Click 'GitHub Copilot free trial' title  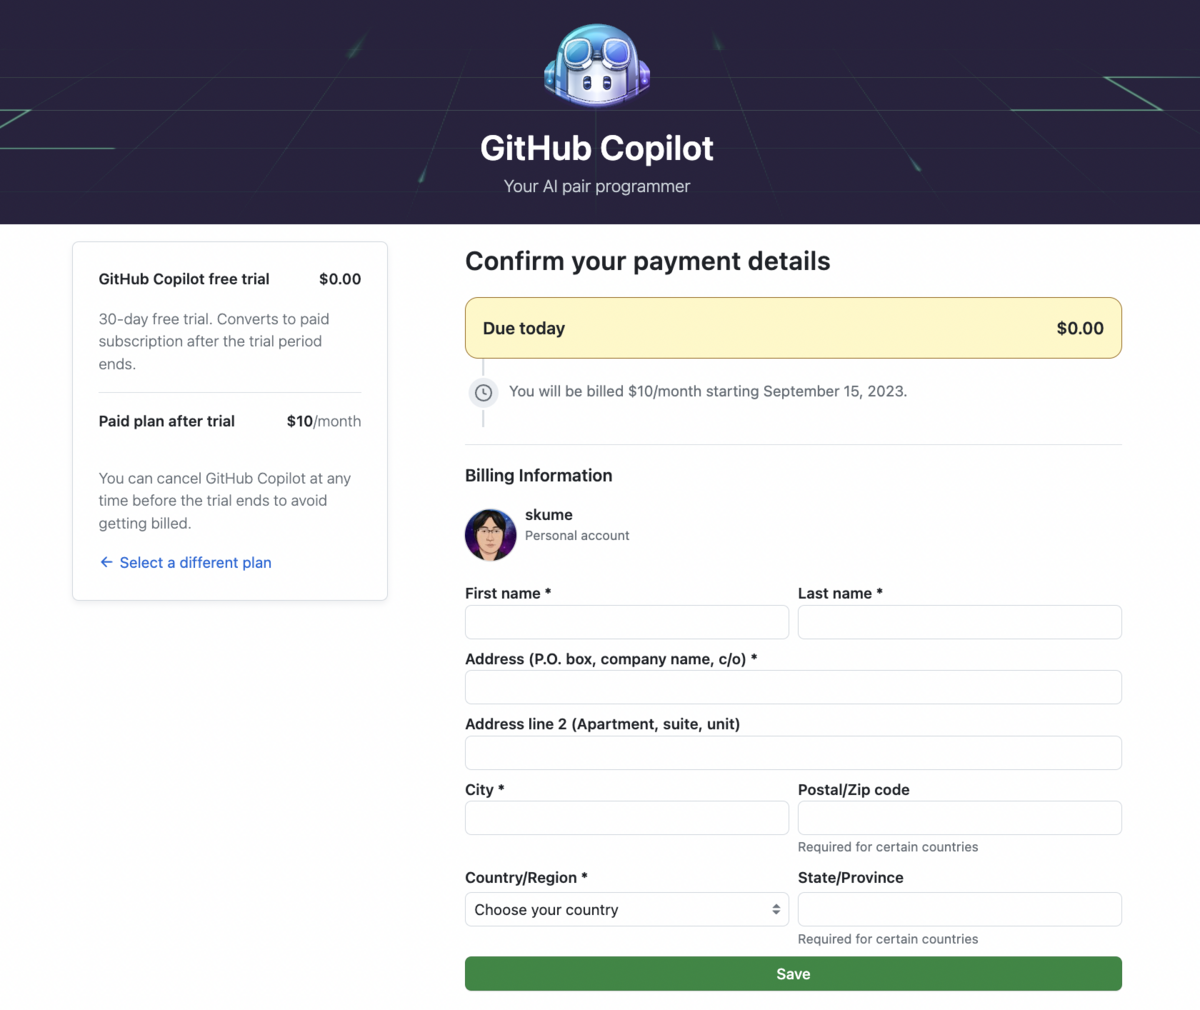click(x=184, y=279)
